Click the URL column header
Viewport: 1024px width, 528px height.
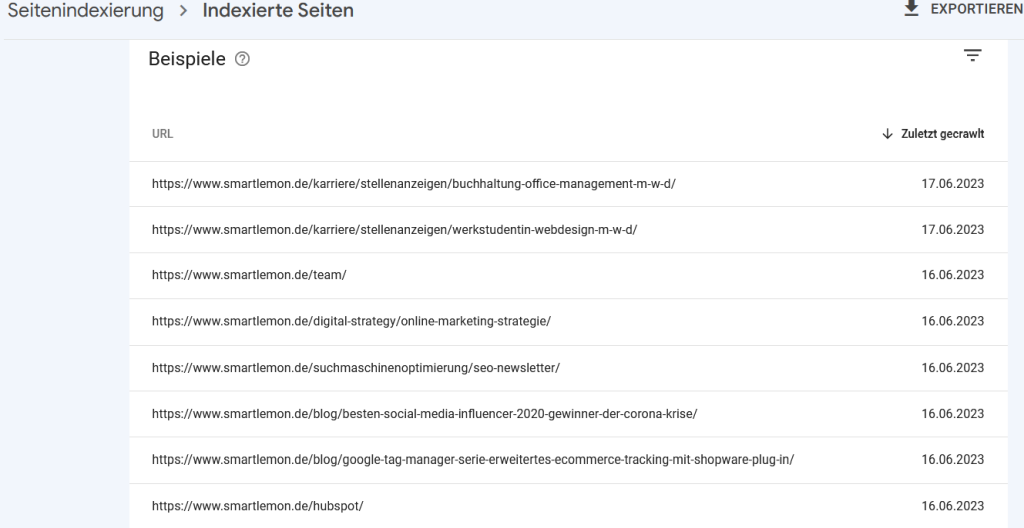(x=163, y=134)
